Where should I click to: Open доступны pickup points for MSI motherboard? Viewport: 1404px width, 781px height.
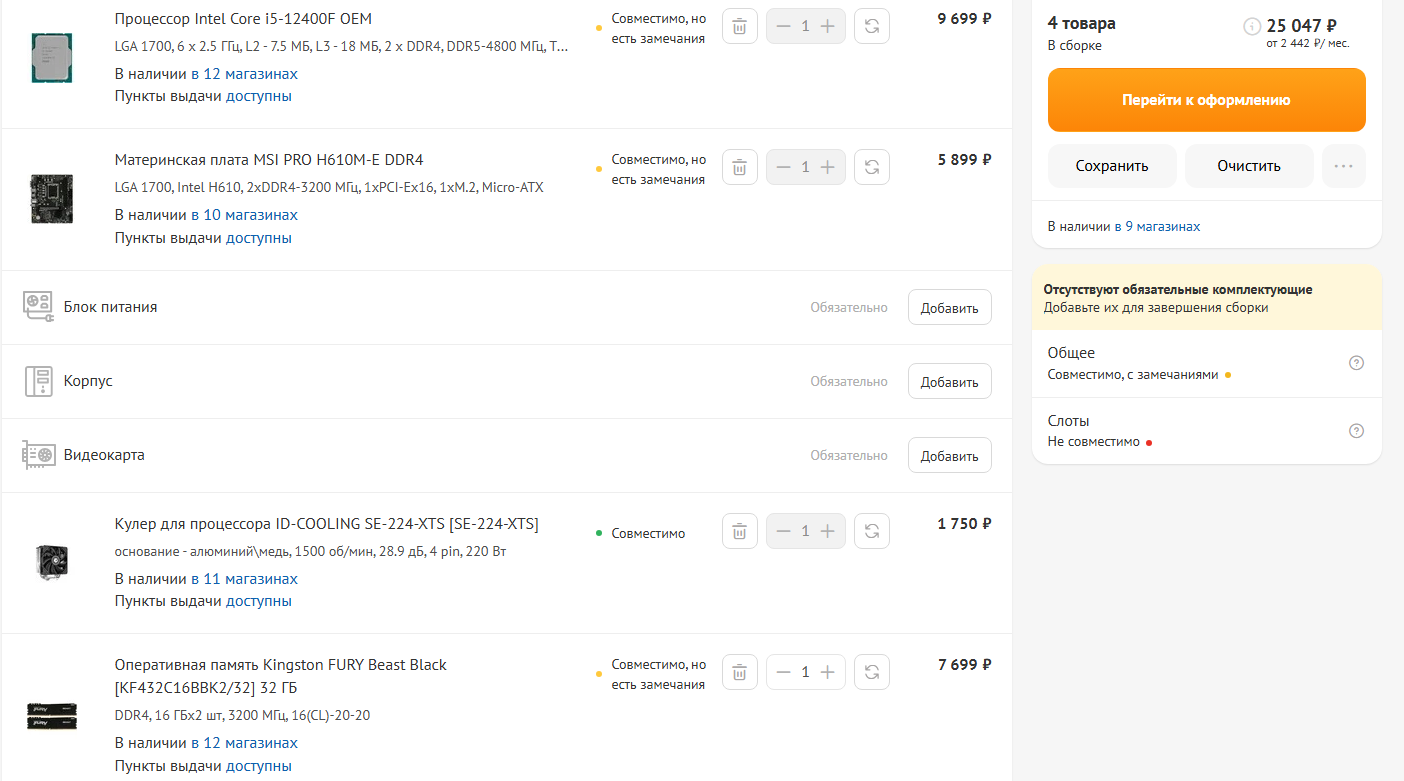point(259,238)
